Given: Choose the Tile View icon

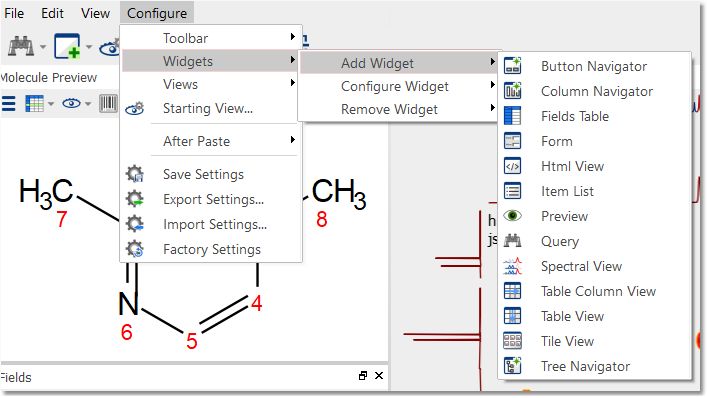Looking at the screenshot, I should (x=512, y=341).
